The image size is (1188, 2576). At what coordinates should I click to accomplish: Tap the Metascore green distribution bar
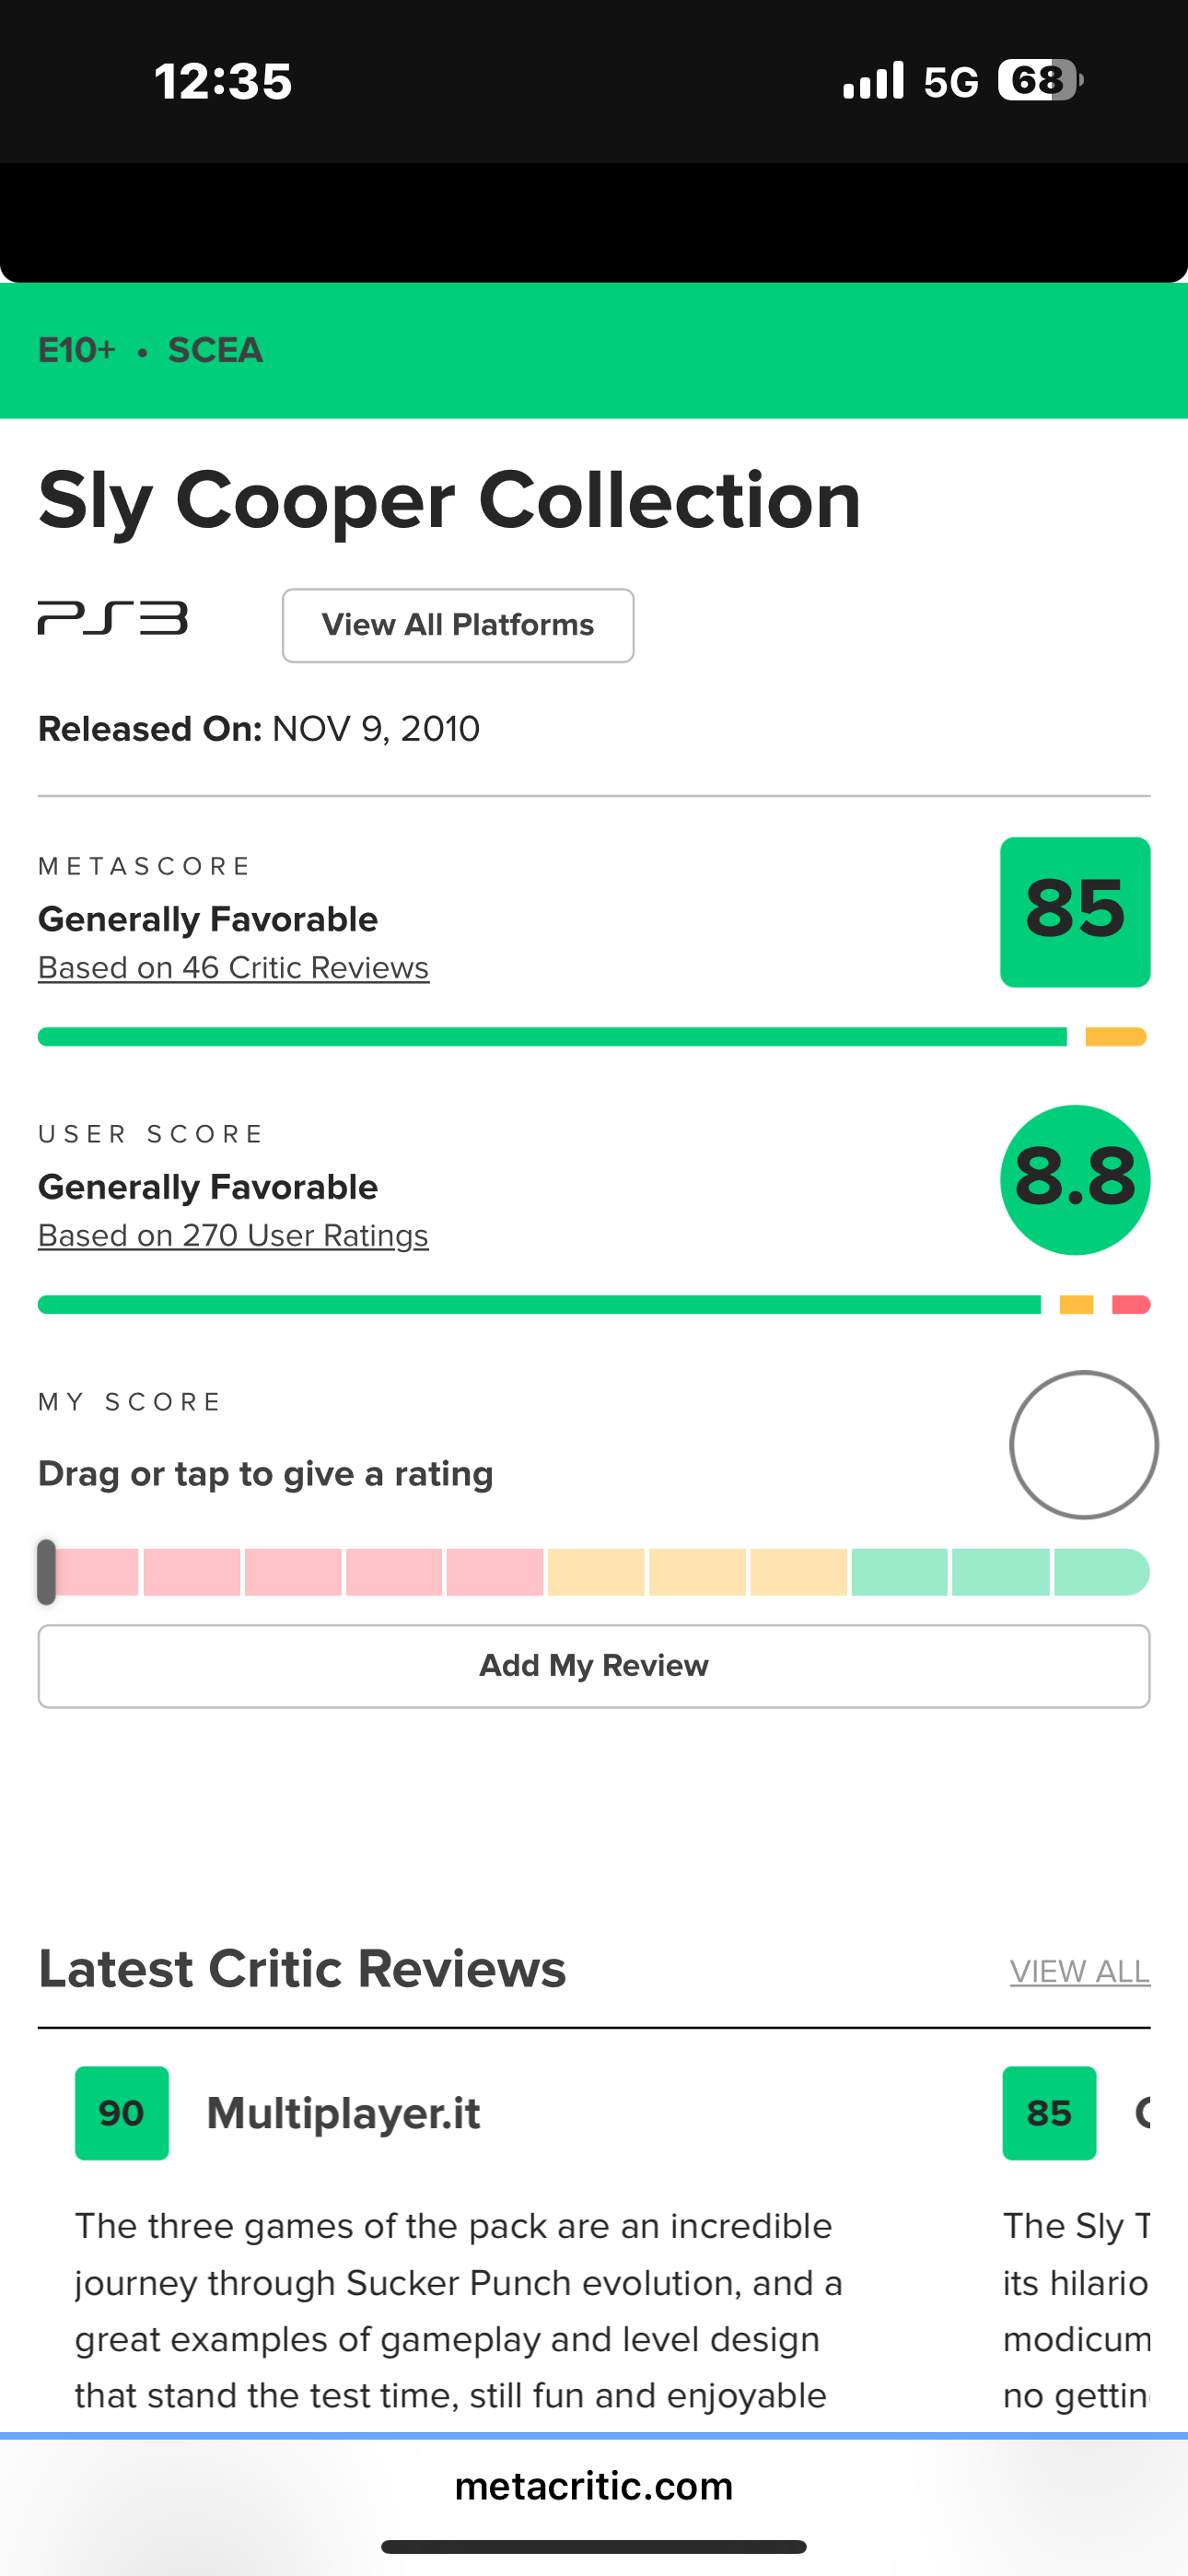(x=552, y=1037)
